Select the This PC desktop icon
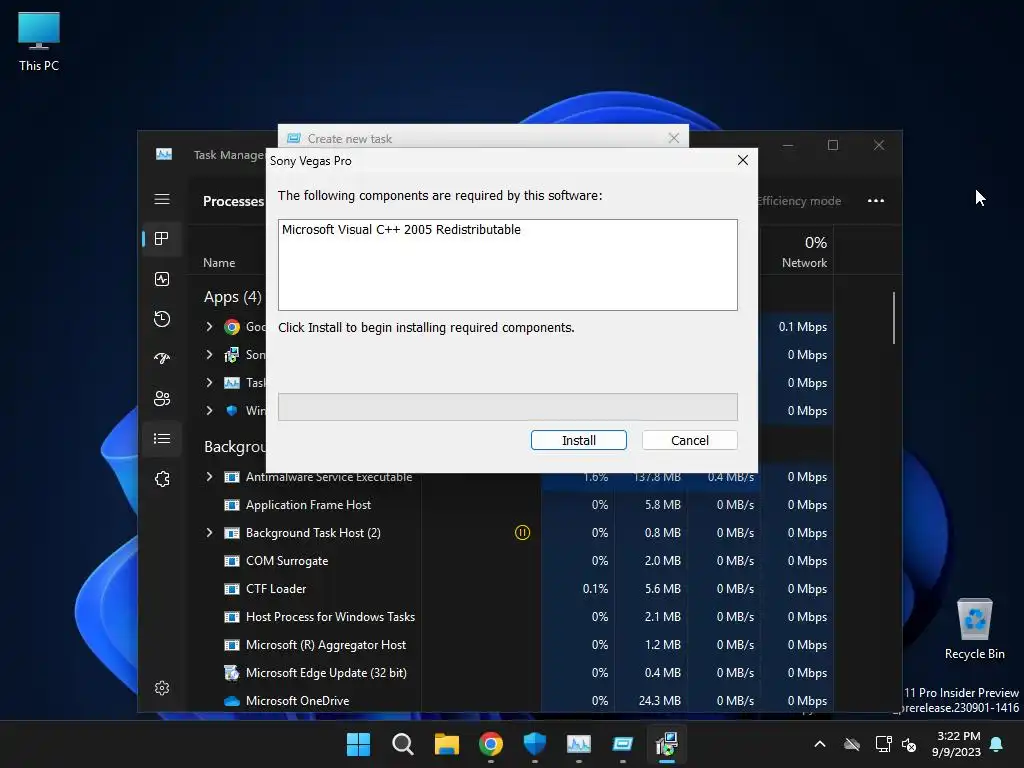The width and height of the screenshot is (1024, 768). pyautogui.click(x=39, y=42)
